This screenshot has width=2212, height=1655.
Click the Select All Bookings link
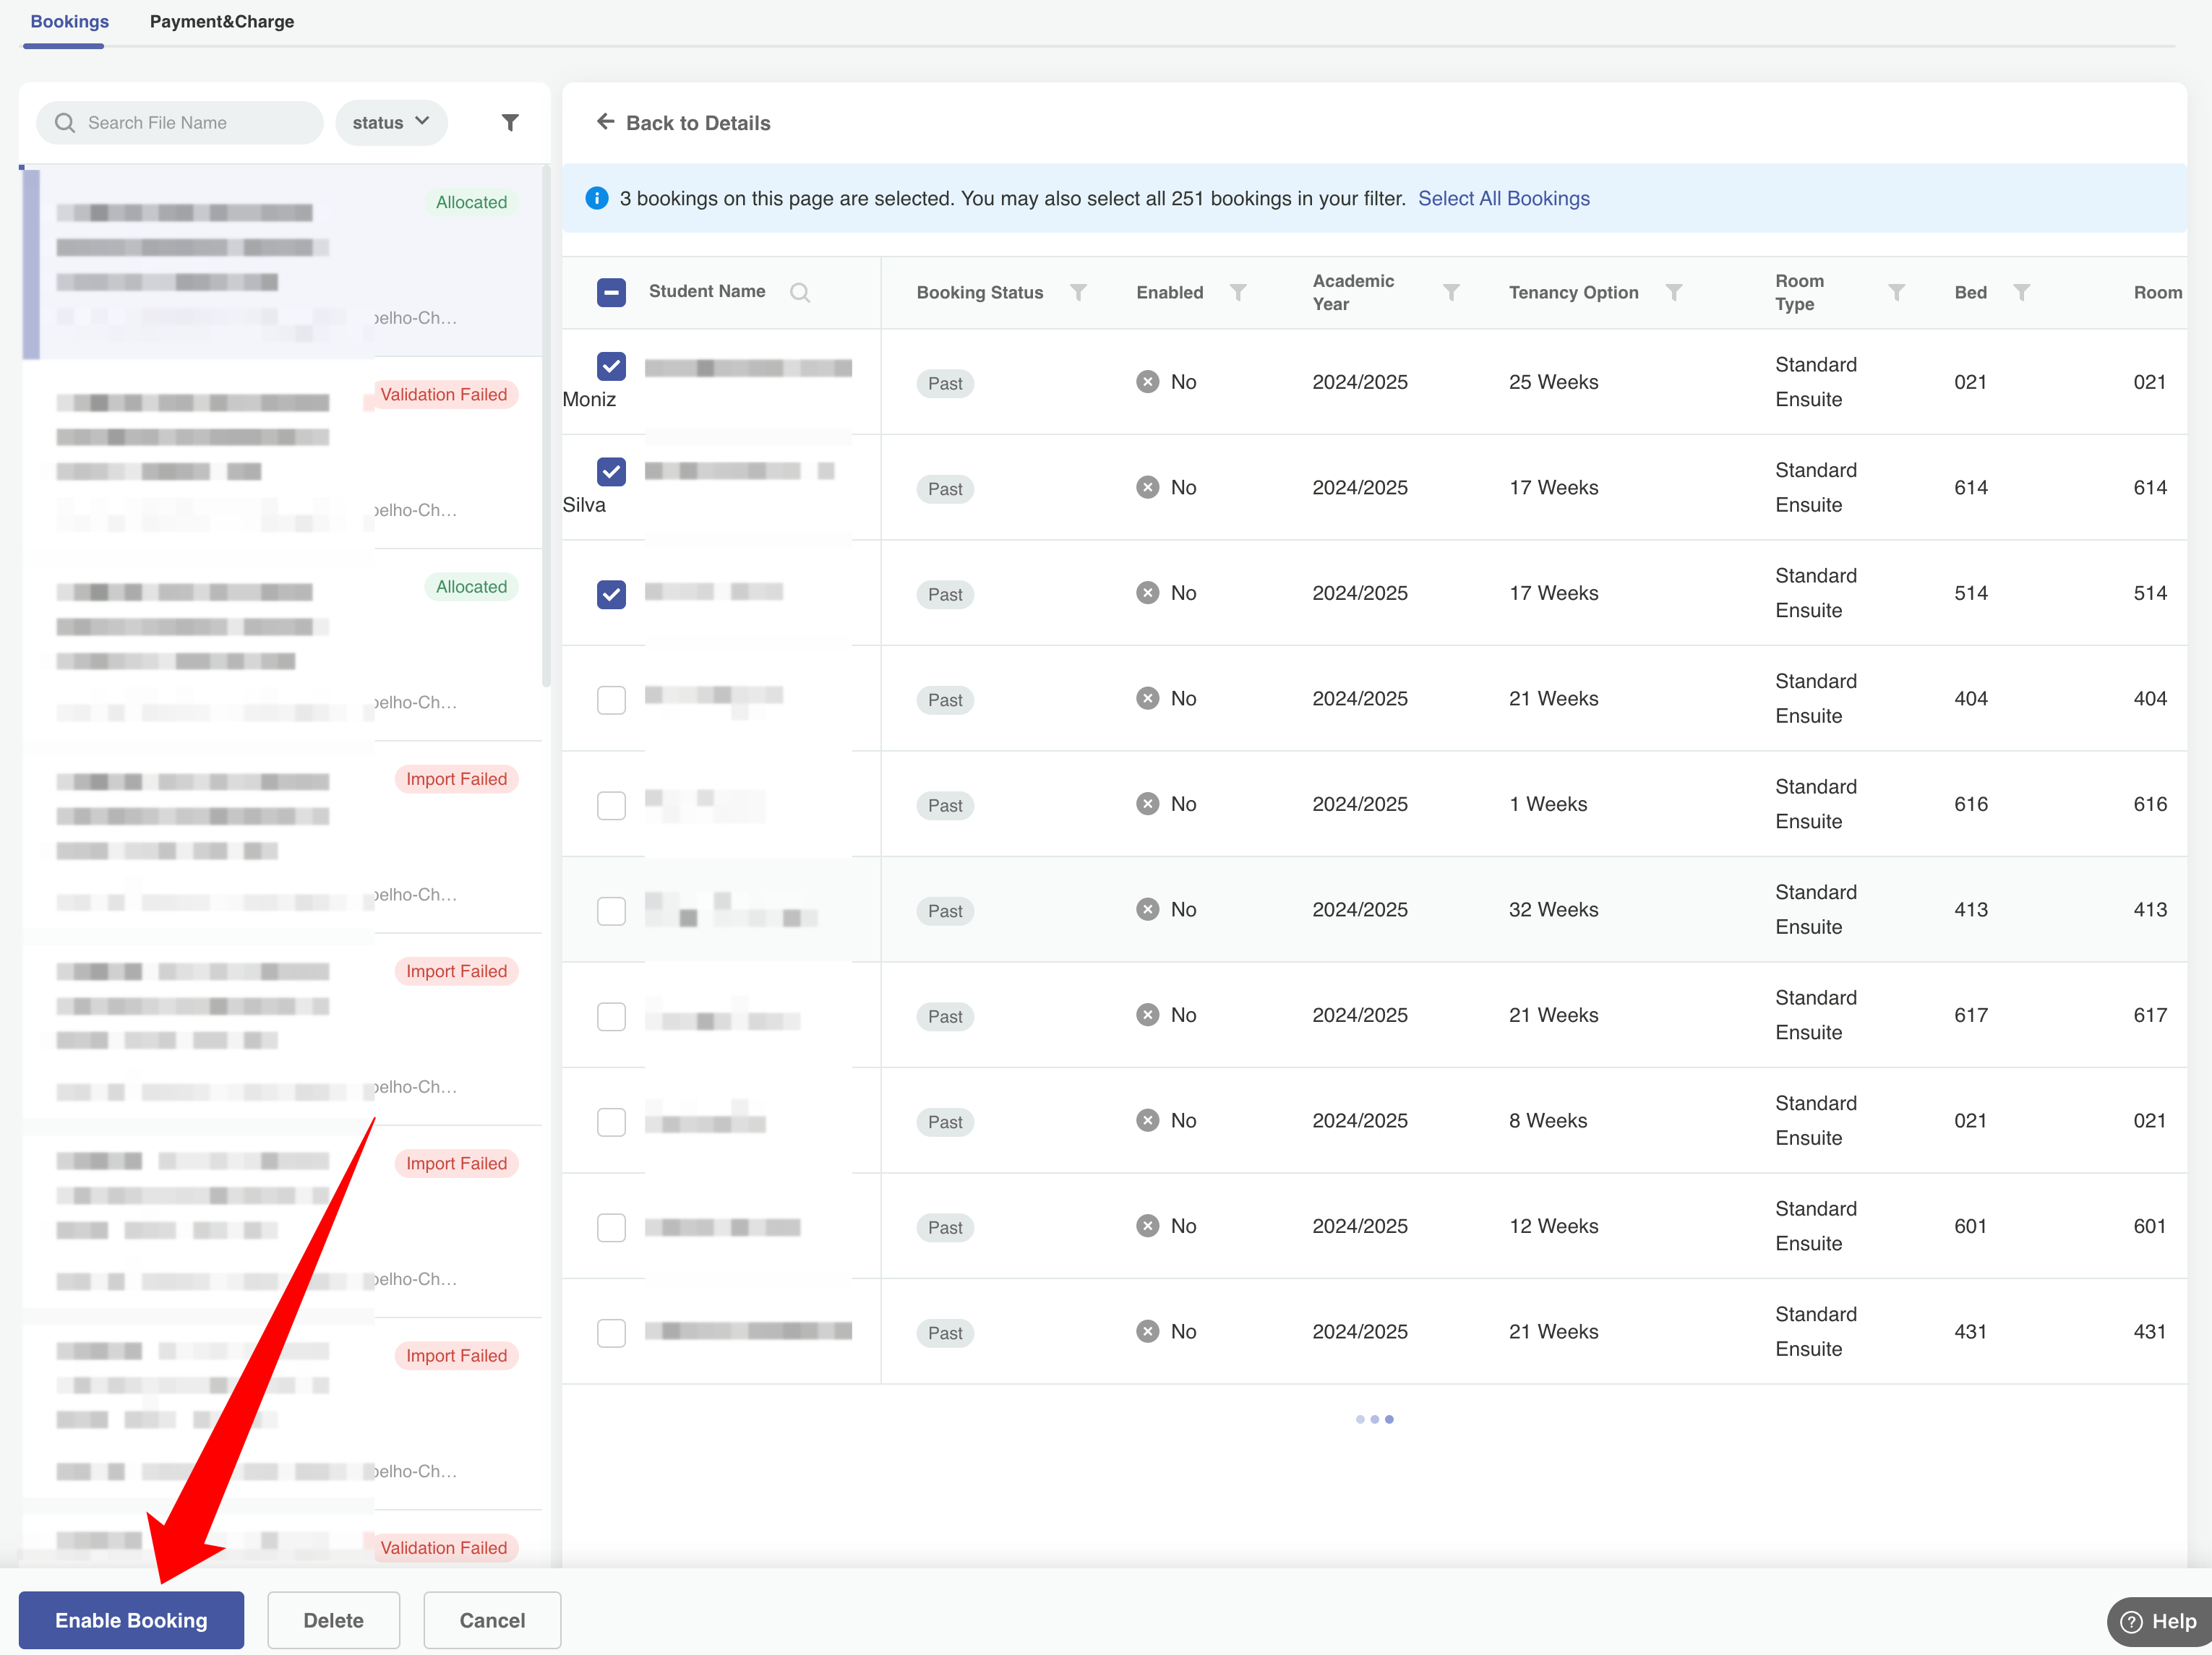tap(1503, 198)
